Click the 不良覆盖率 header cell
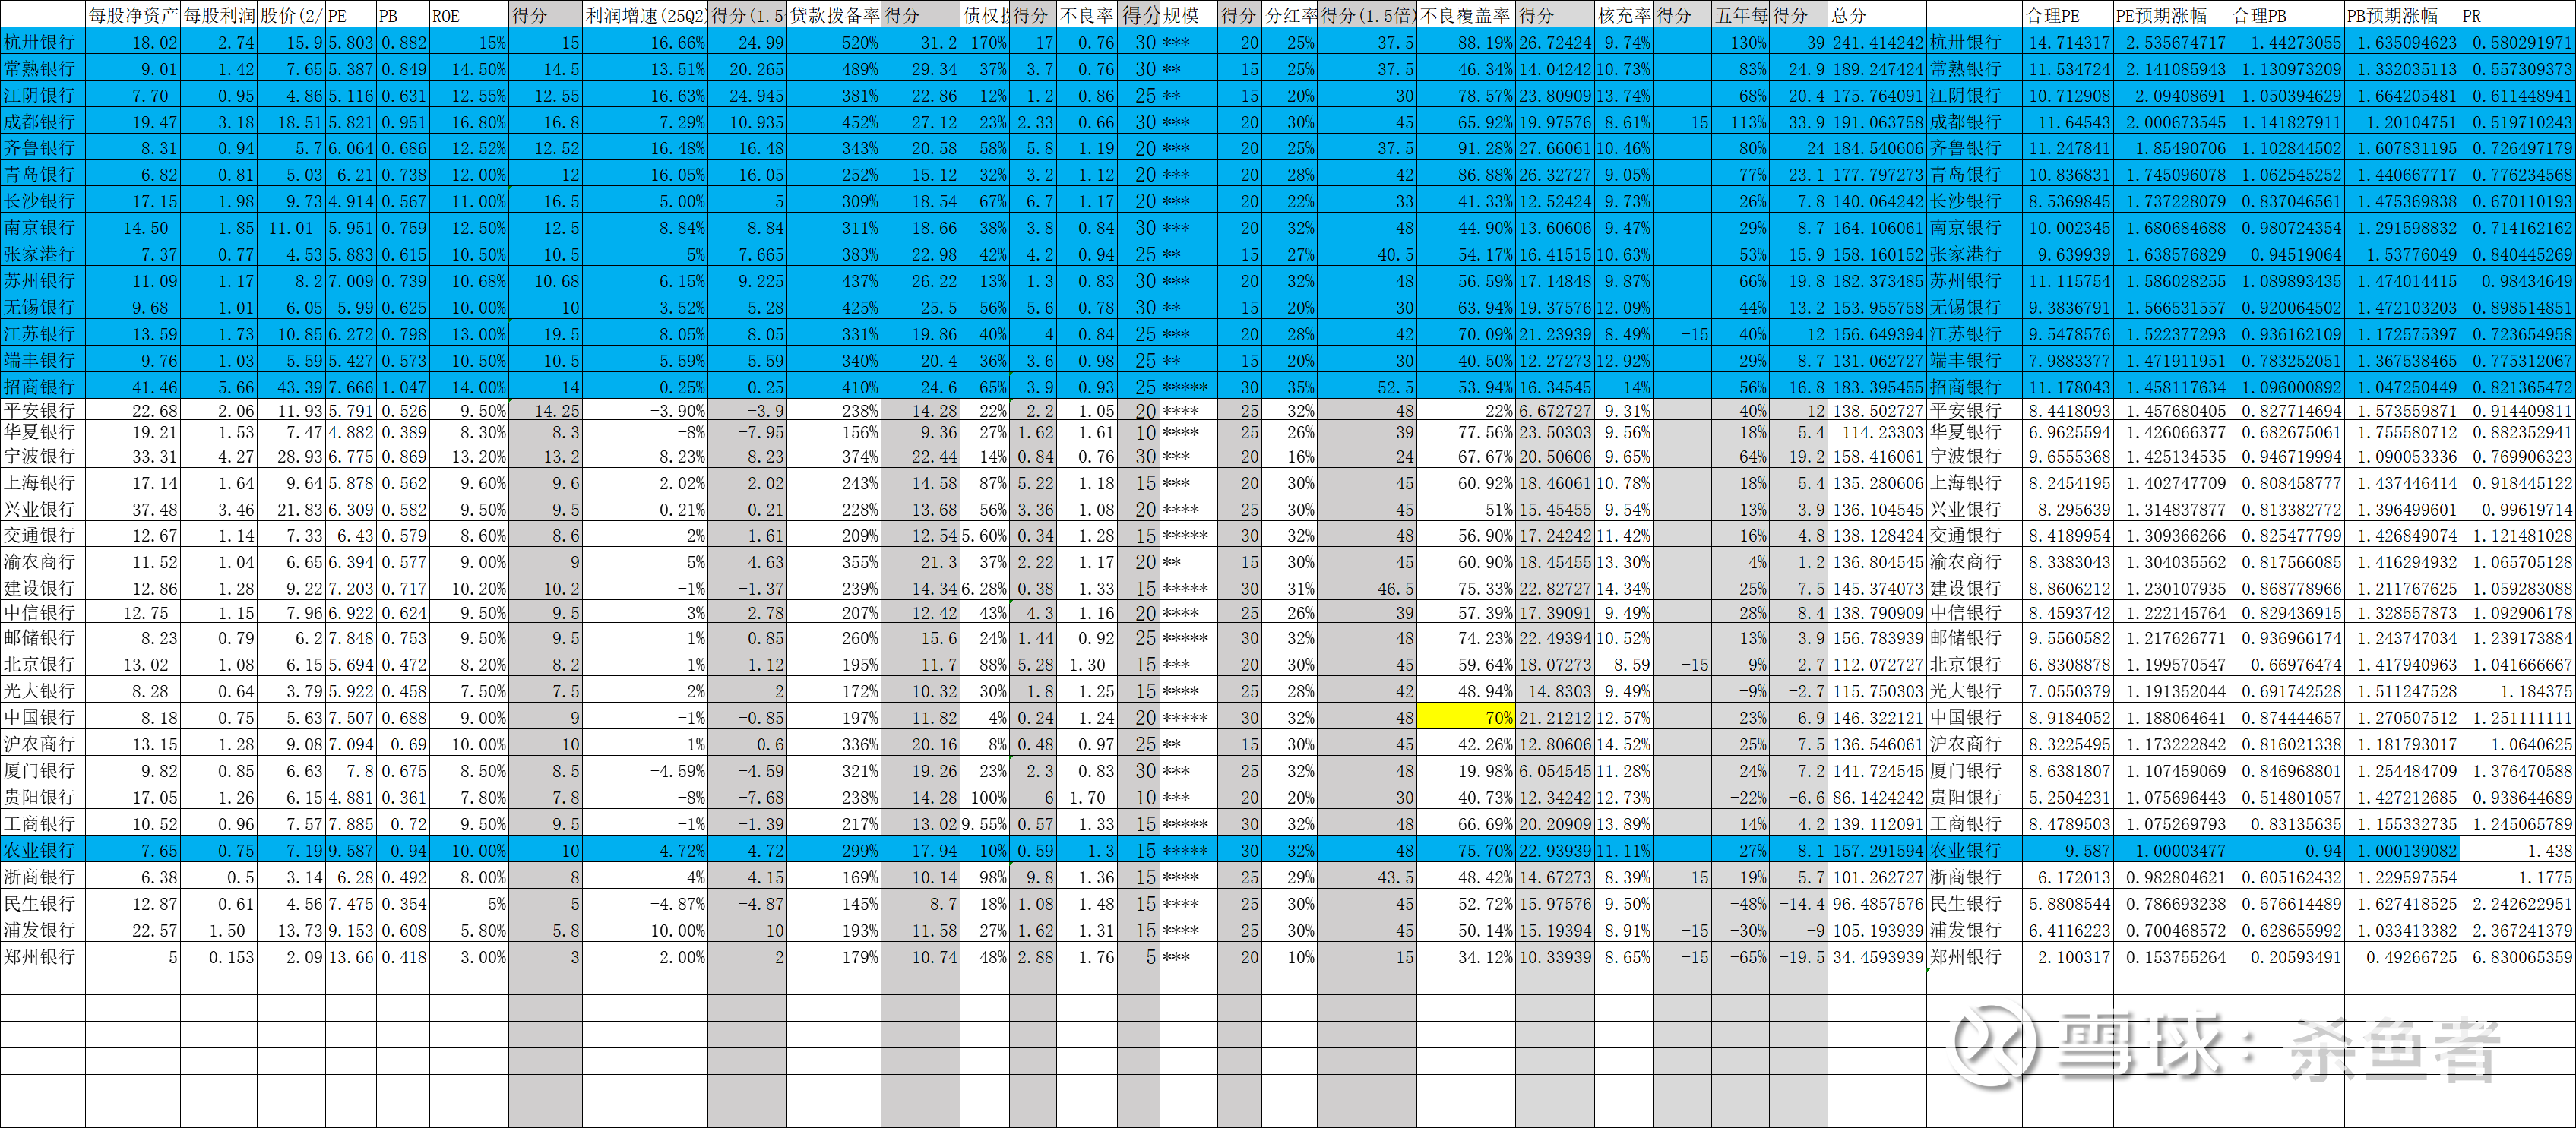Viewport: 2576px width, 1128px height. point(1466,15)
